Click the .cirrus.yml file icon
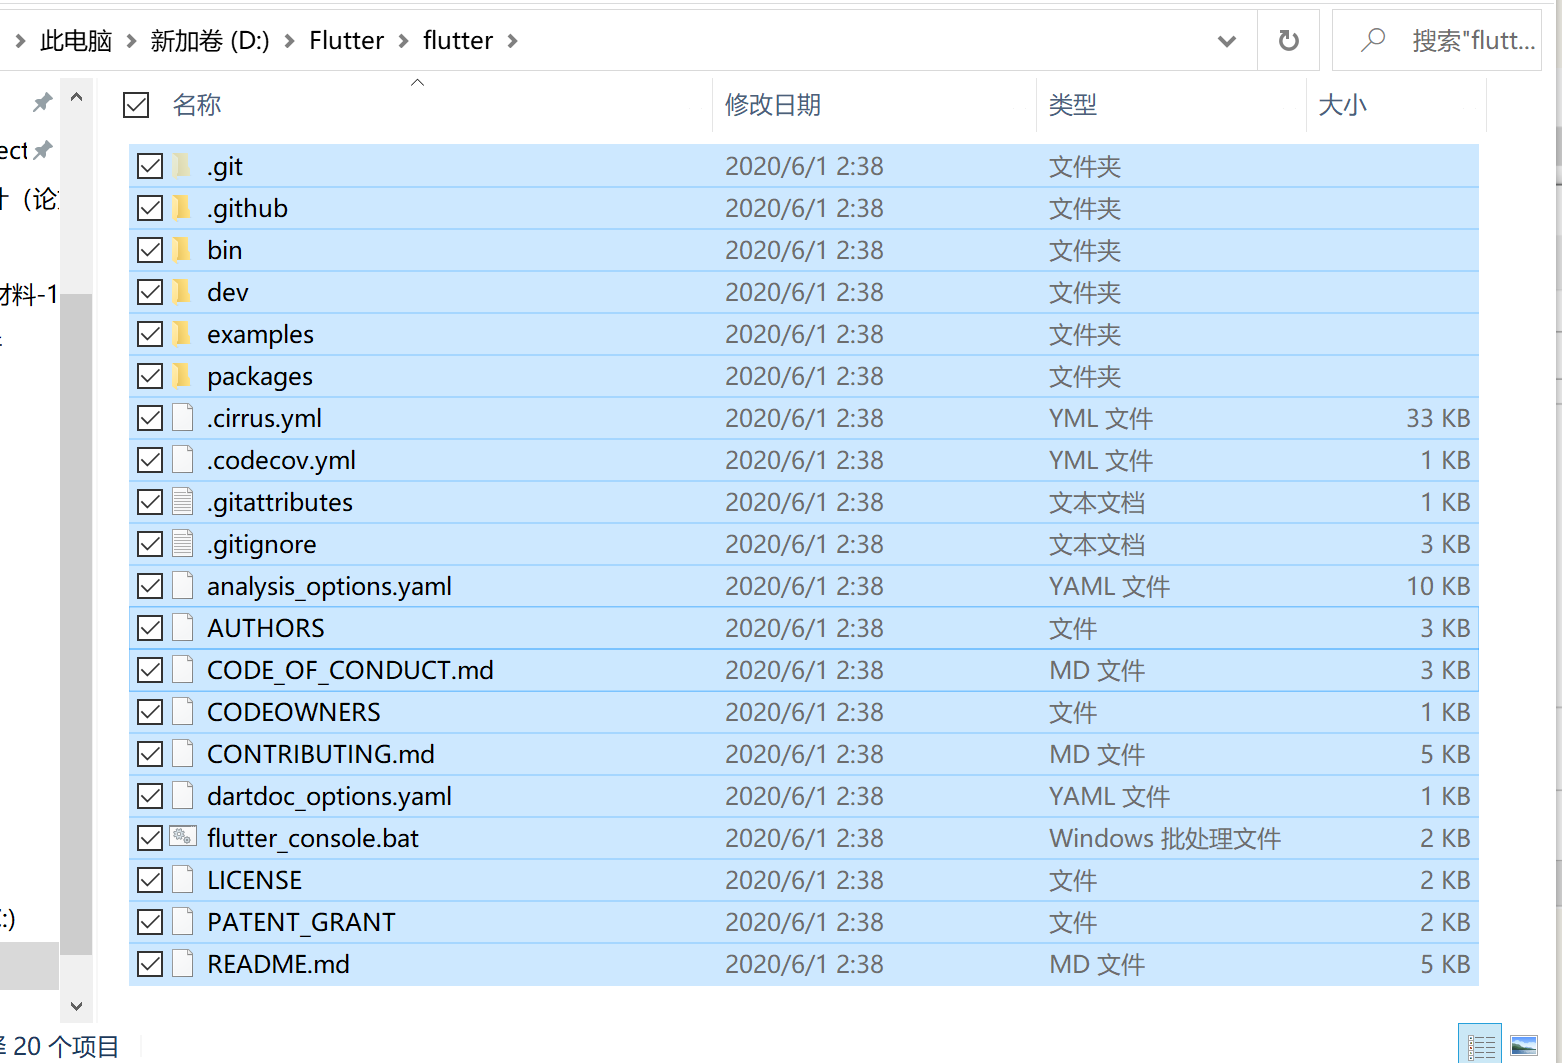This screenshot has width=1562, height=1063. 182,418
